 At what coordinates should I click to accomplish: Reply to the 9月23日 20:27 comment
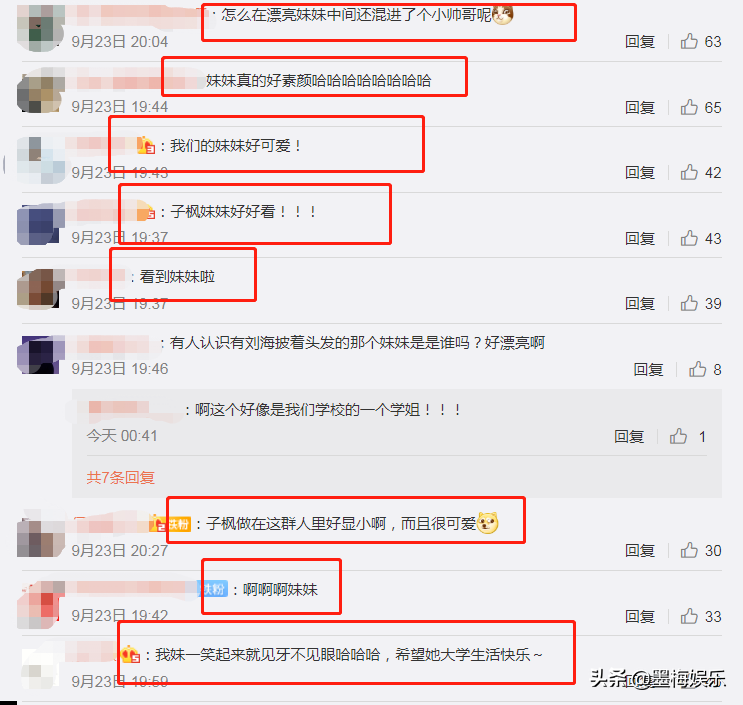(x=640, y=551)
